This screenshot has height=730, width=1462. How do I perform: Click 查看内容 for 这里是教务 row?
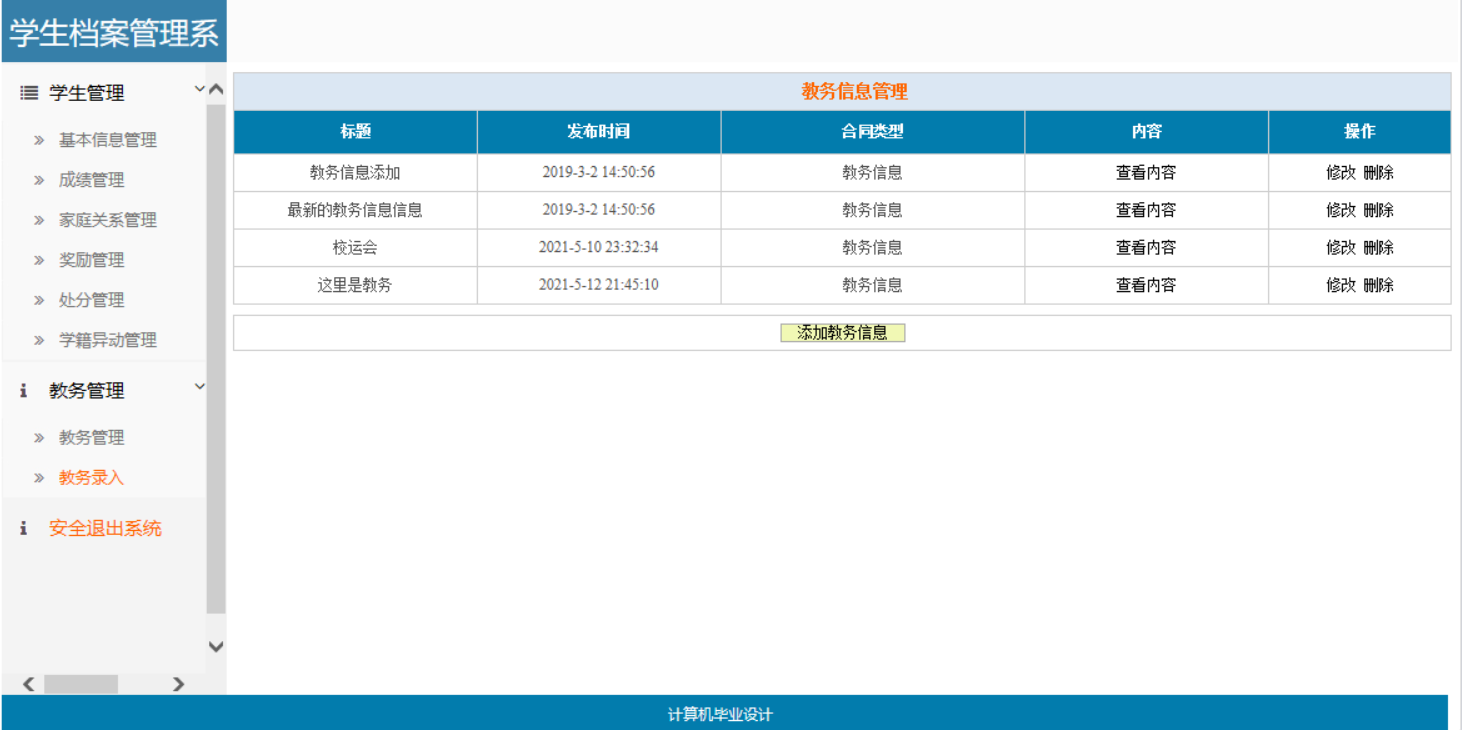[x=1146, y=285]
